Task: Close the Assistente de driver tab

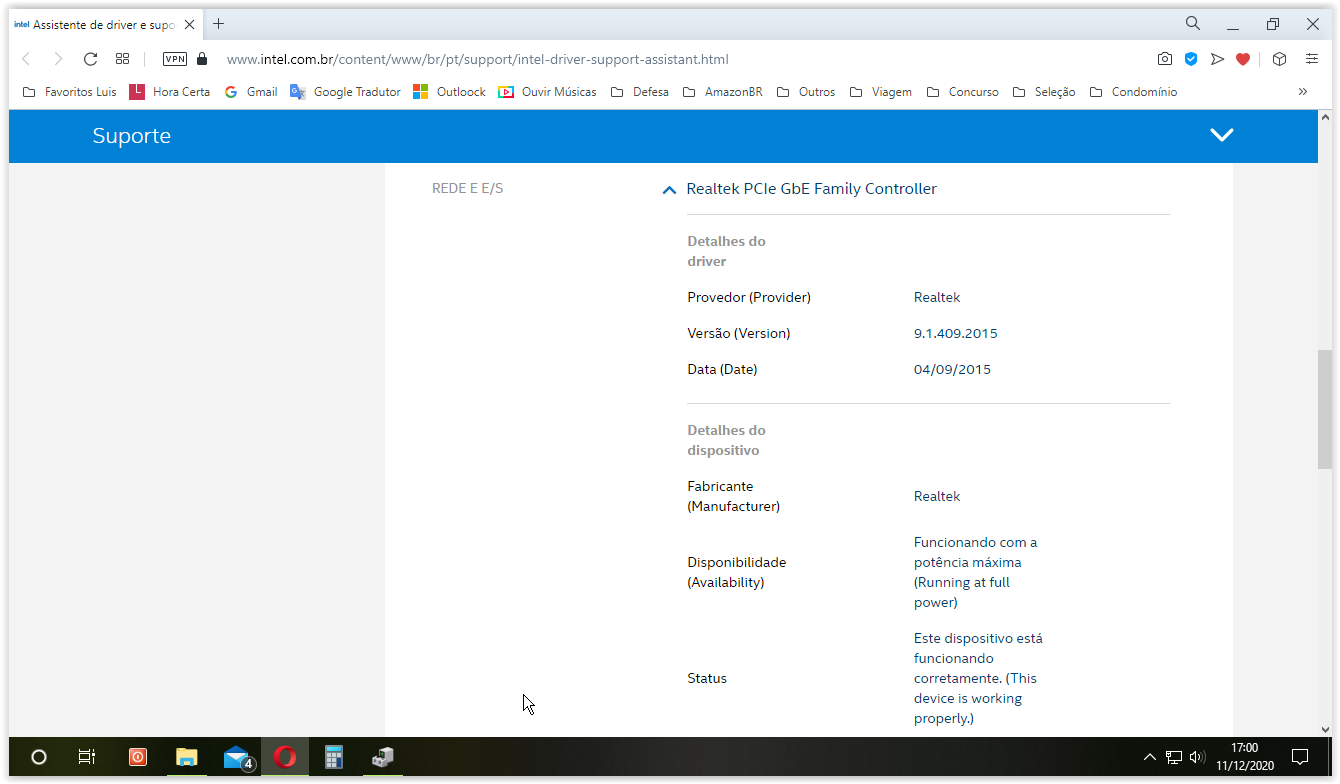Action: [x=190, y=24]
